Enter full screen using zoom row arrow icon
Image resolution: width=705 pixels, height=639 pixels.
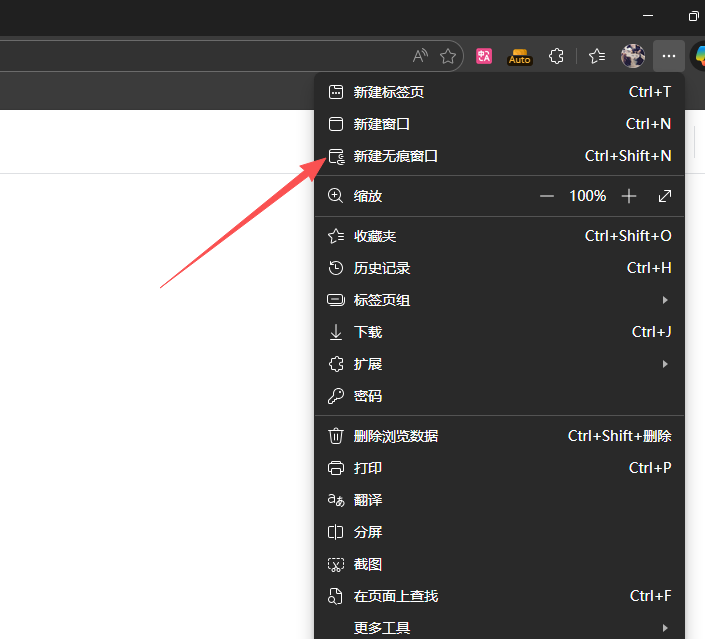pyautogui.click(x=665, y=196)
